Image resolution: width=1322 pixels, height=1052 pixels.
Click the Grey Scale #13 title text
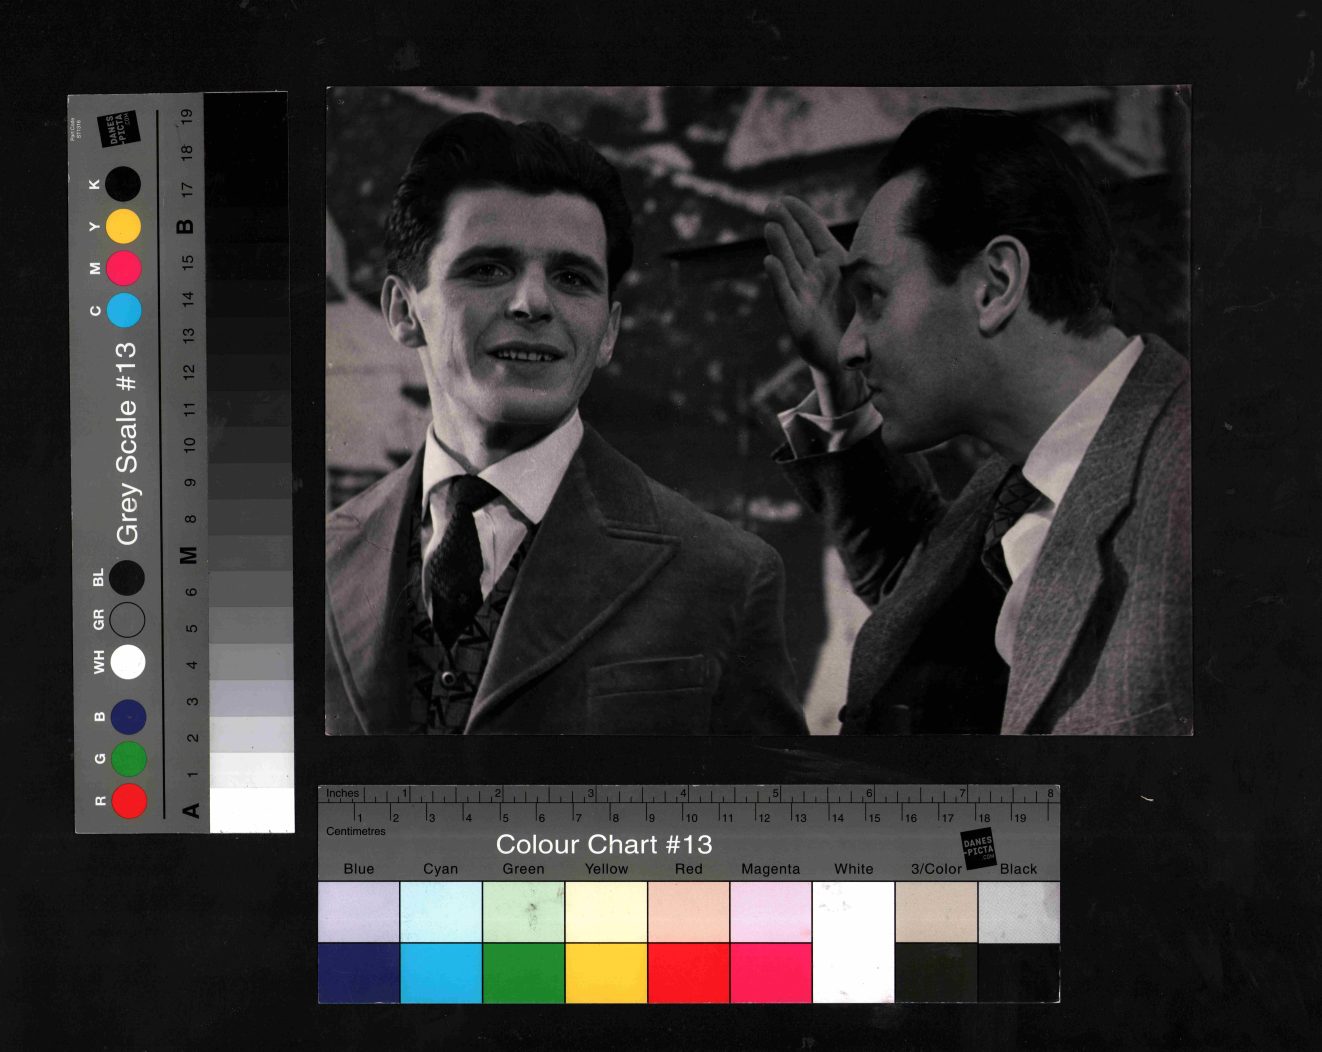pos(126,444)
